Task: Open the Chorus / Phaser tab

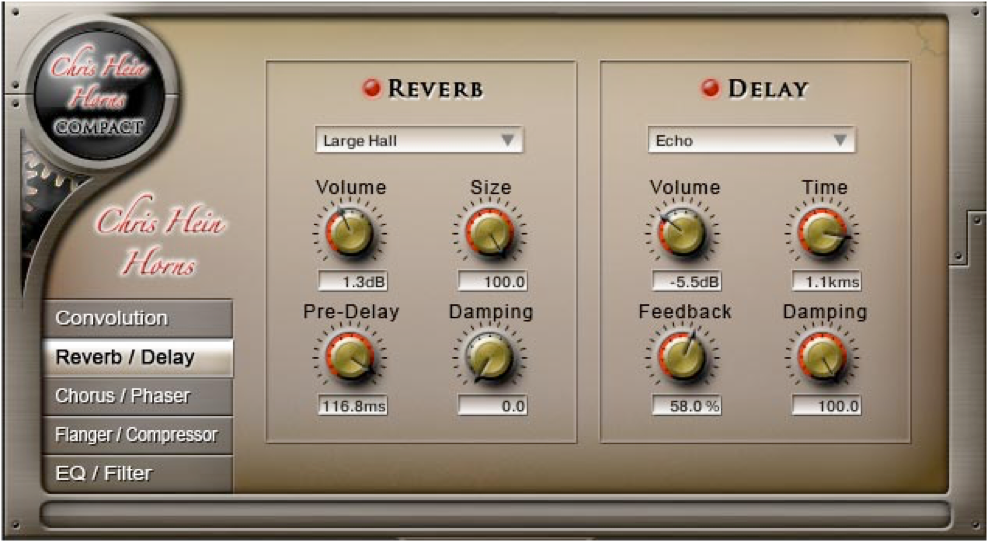Action: click(137, 396)
